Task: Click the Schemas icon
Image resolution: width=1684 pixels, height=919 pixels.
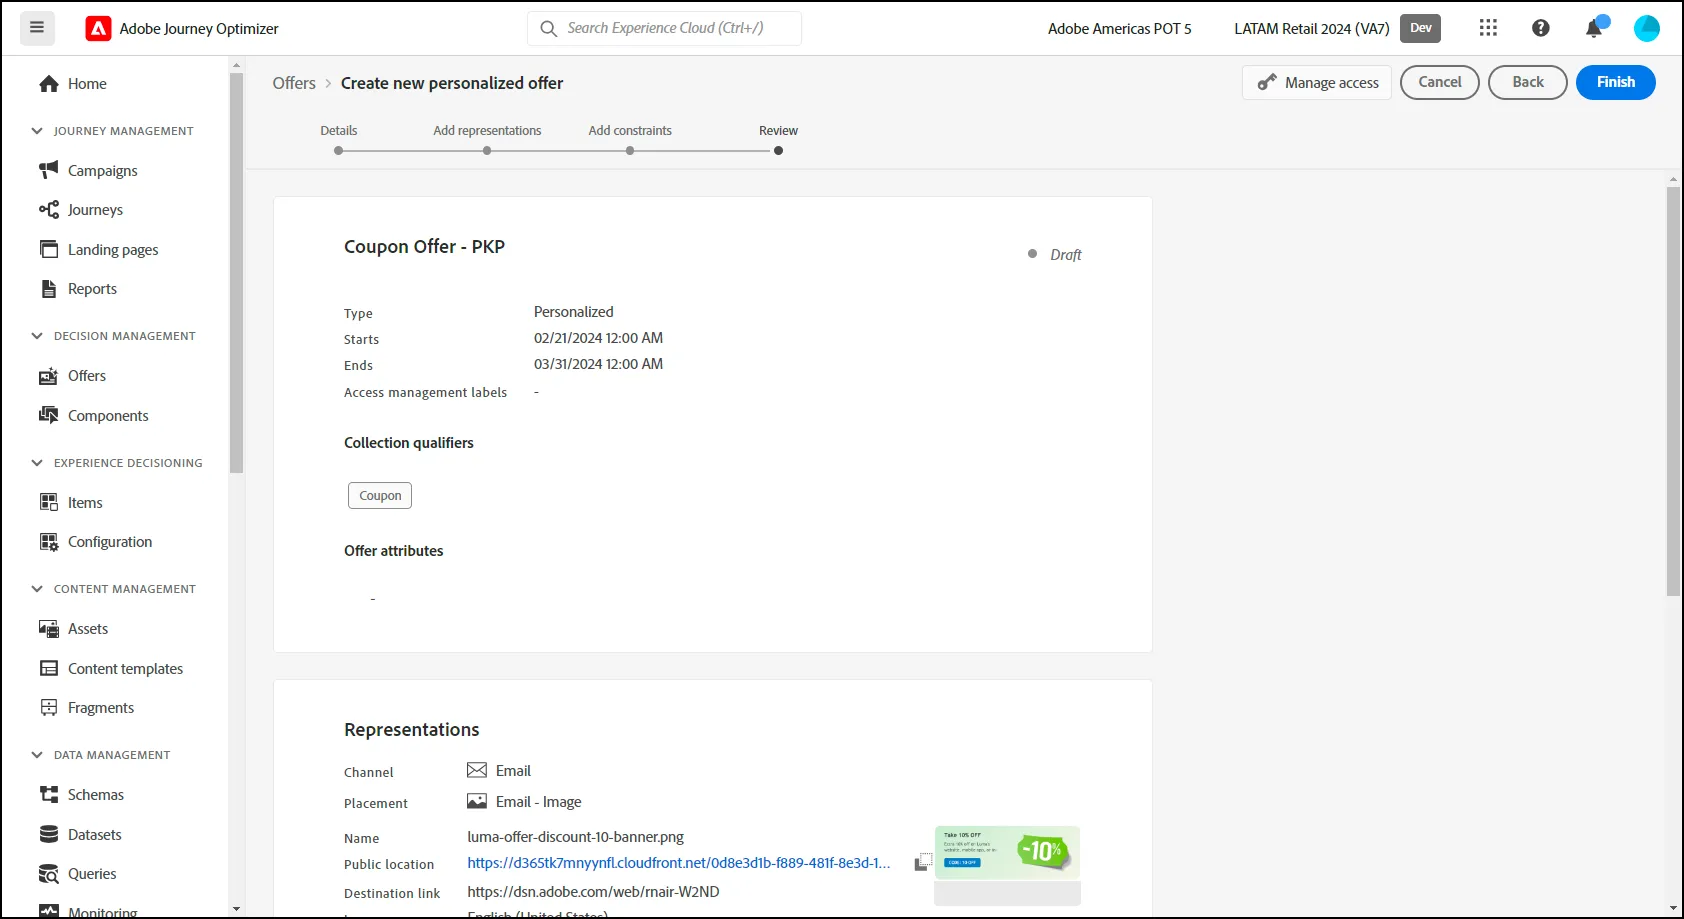Action: click(49, 795)
